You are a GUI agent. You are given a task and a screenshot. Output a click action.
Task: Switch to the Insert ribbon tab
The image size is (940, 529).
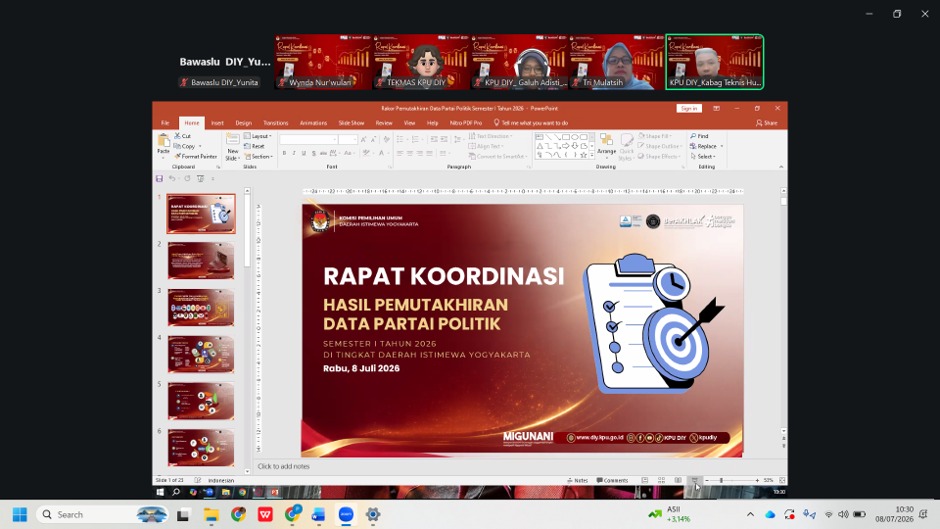point(217,123)
